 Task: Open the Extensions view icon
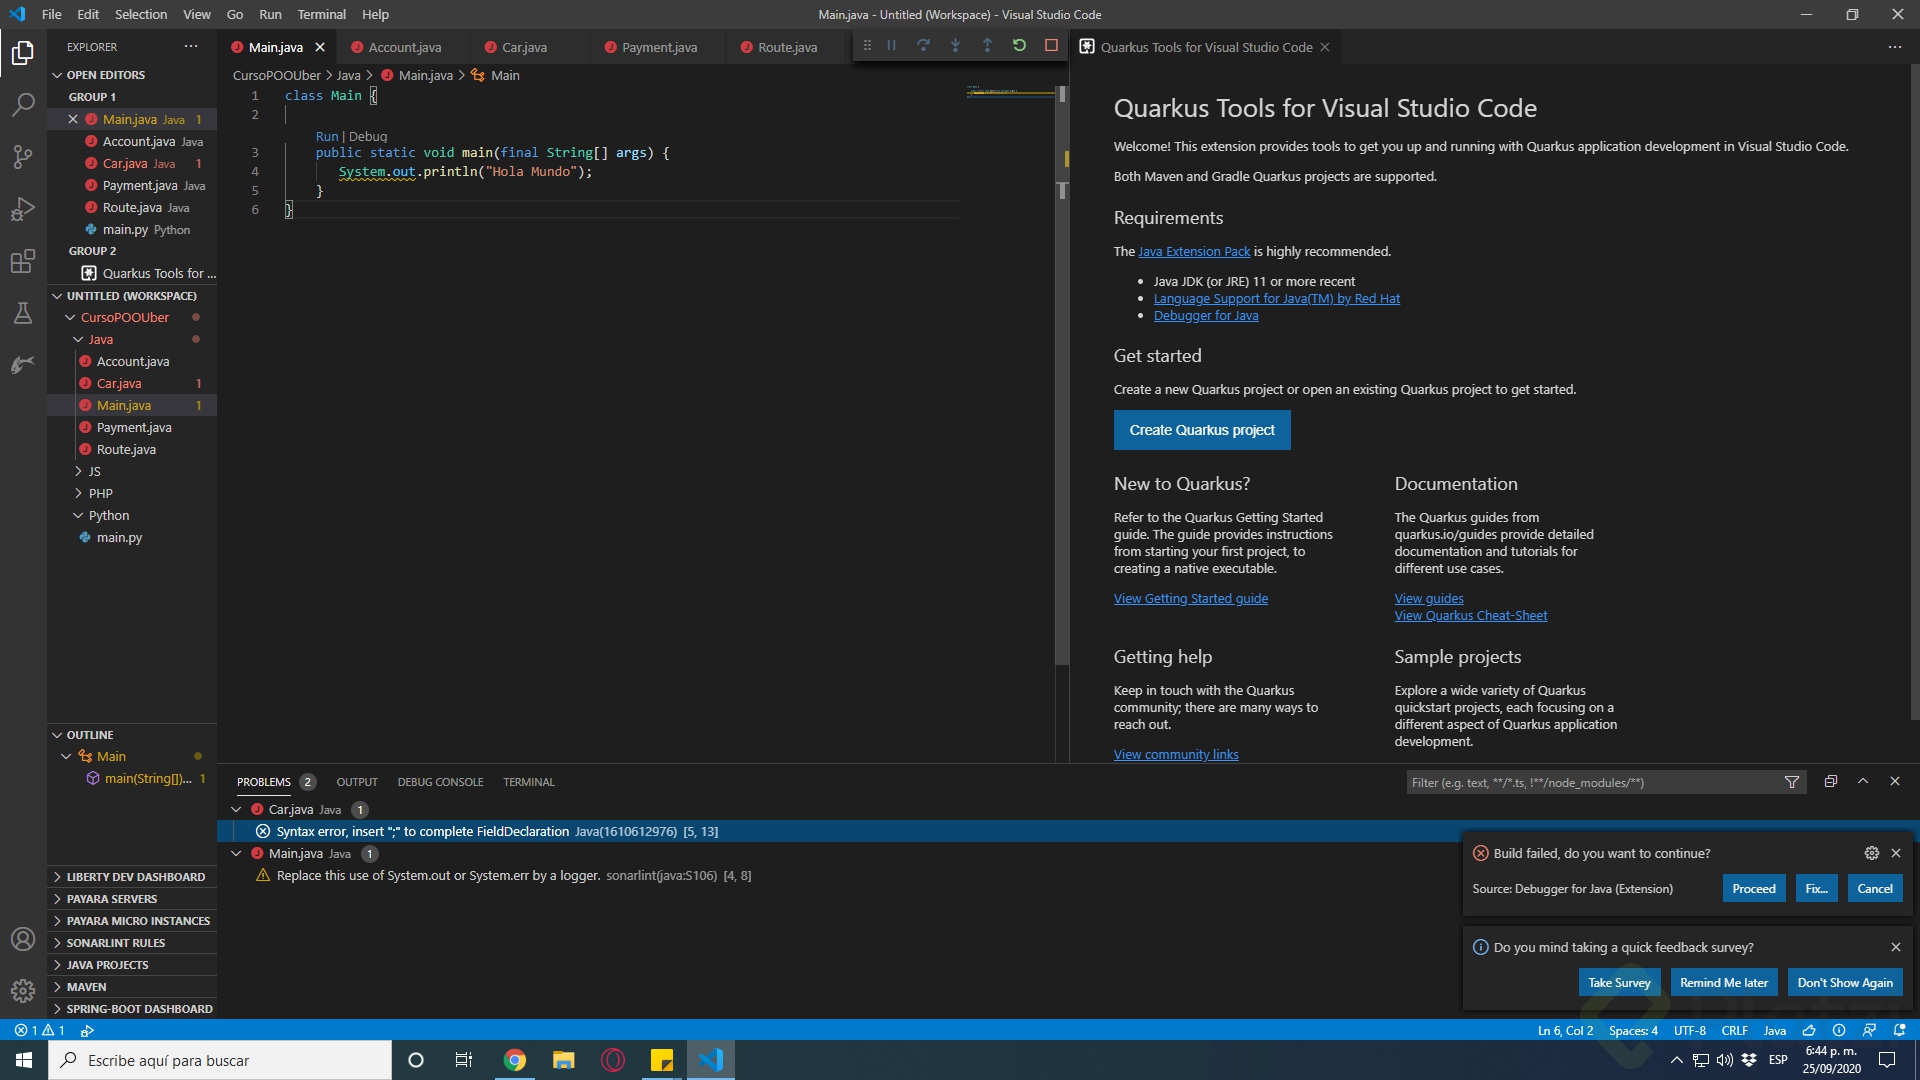tap(23, 262)
